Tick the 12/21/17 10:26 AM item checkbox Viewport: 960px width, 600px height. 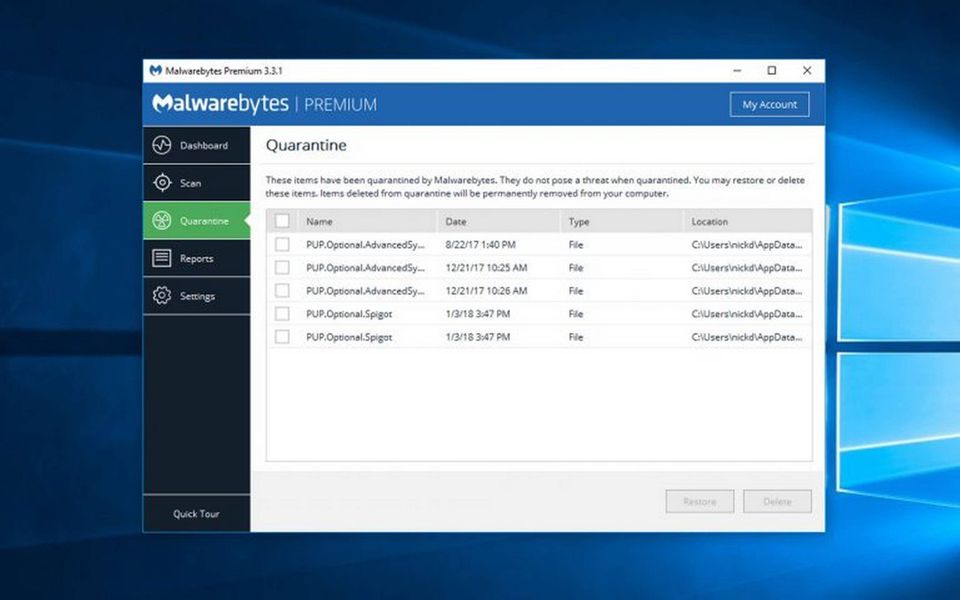pos(282,290)
